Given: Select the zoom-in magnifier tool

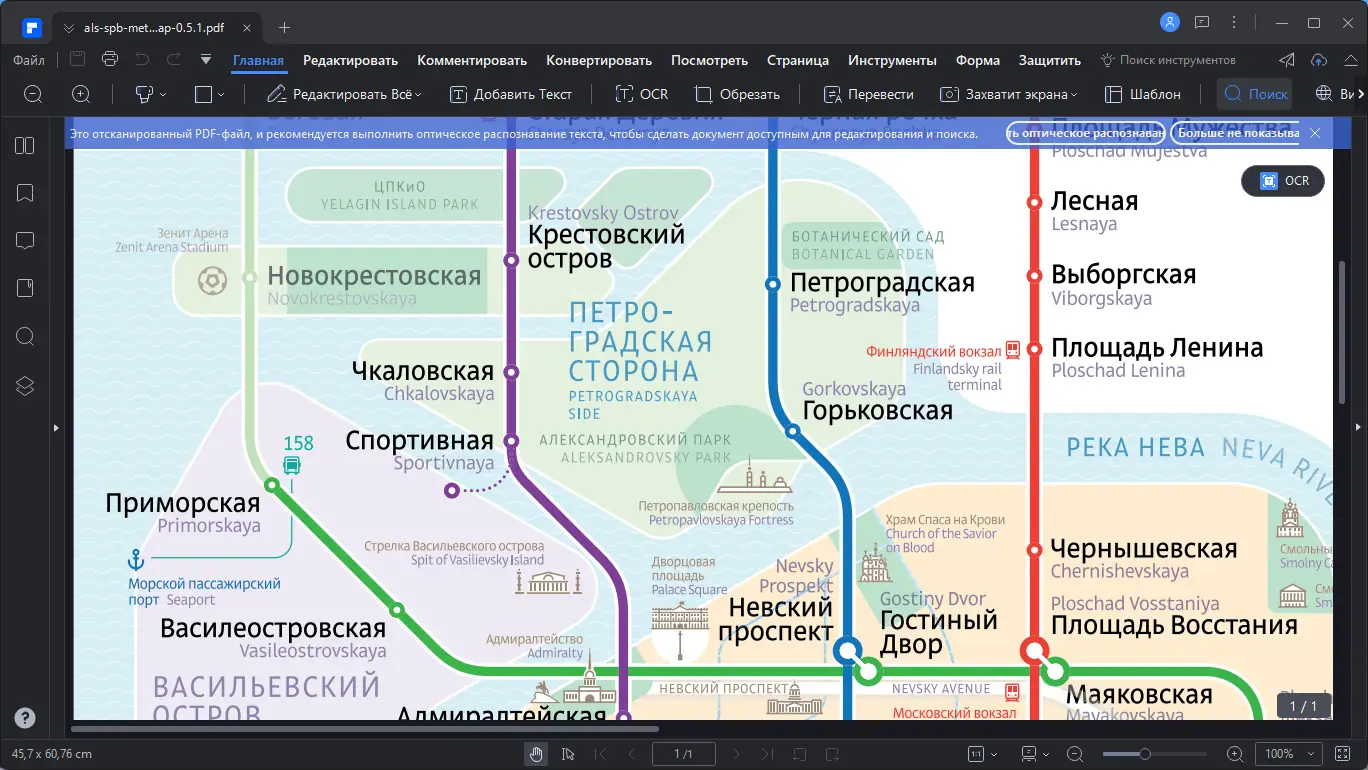Looking at the screenshot, I should tap(81, 94).
